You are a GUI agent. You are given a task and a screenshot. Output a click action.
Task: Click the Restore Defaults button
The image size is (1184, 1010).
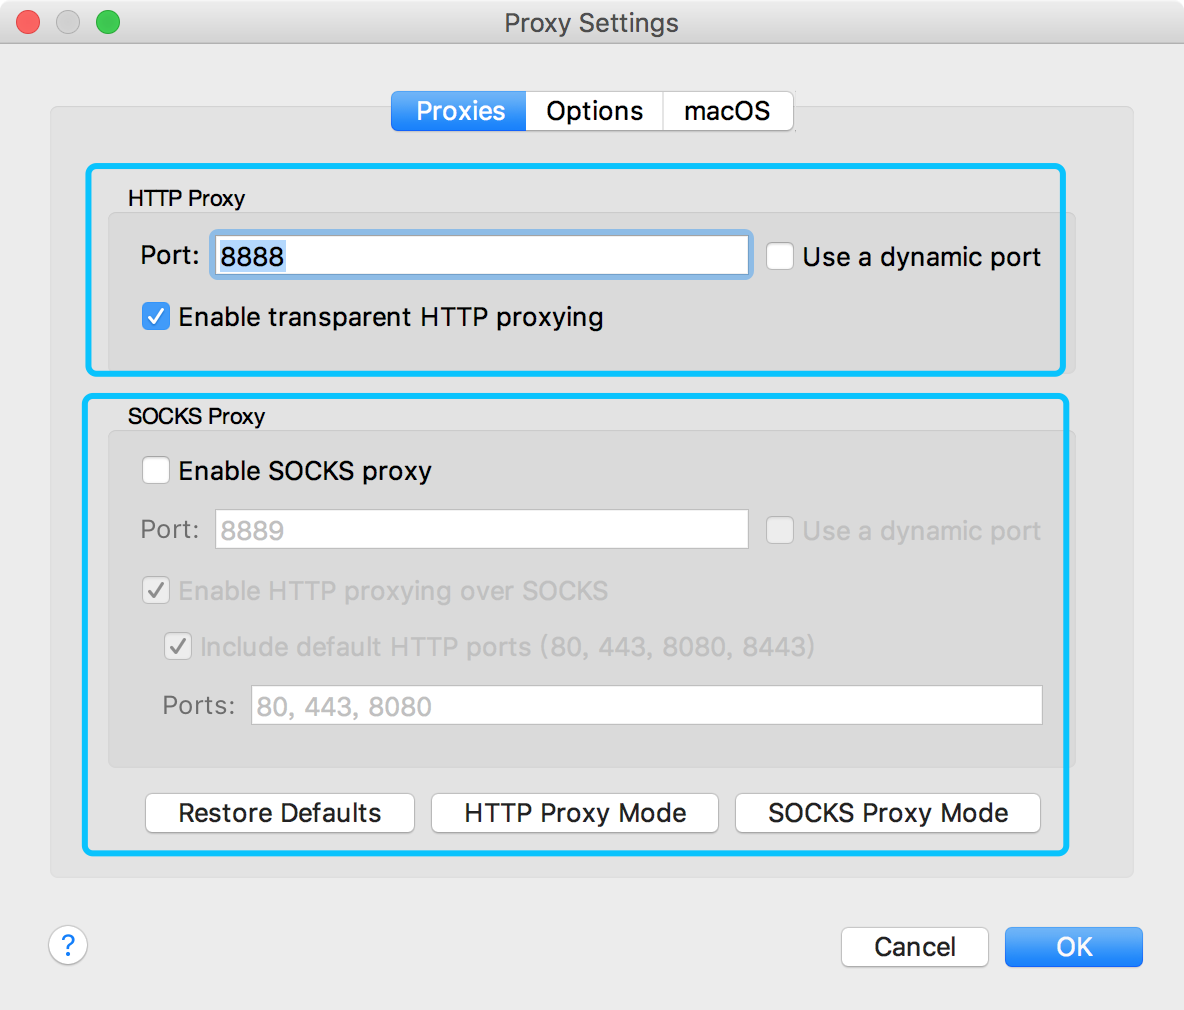(x=280, y=813)
